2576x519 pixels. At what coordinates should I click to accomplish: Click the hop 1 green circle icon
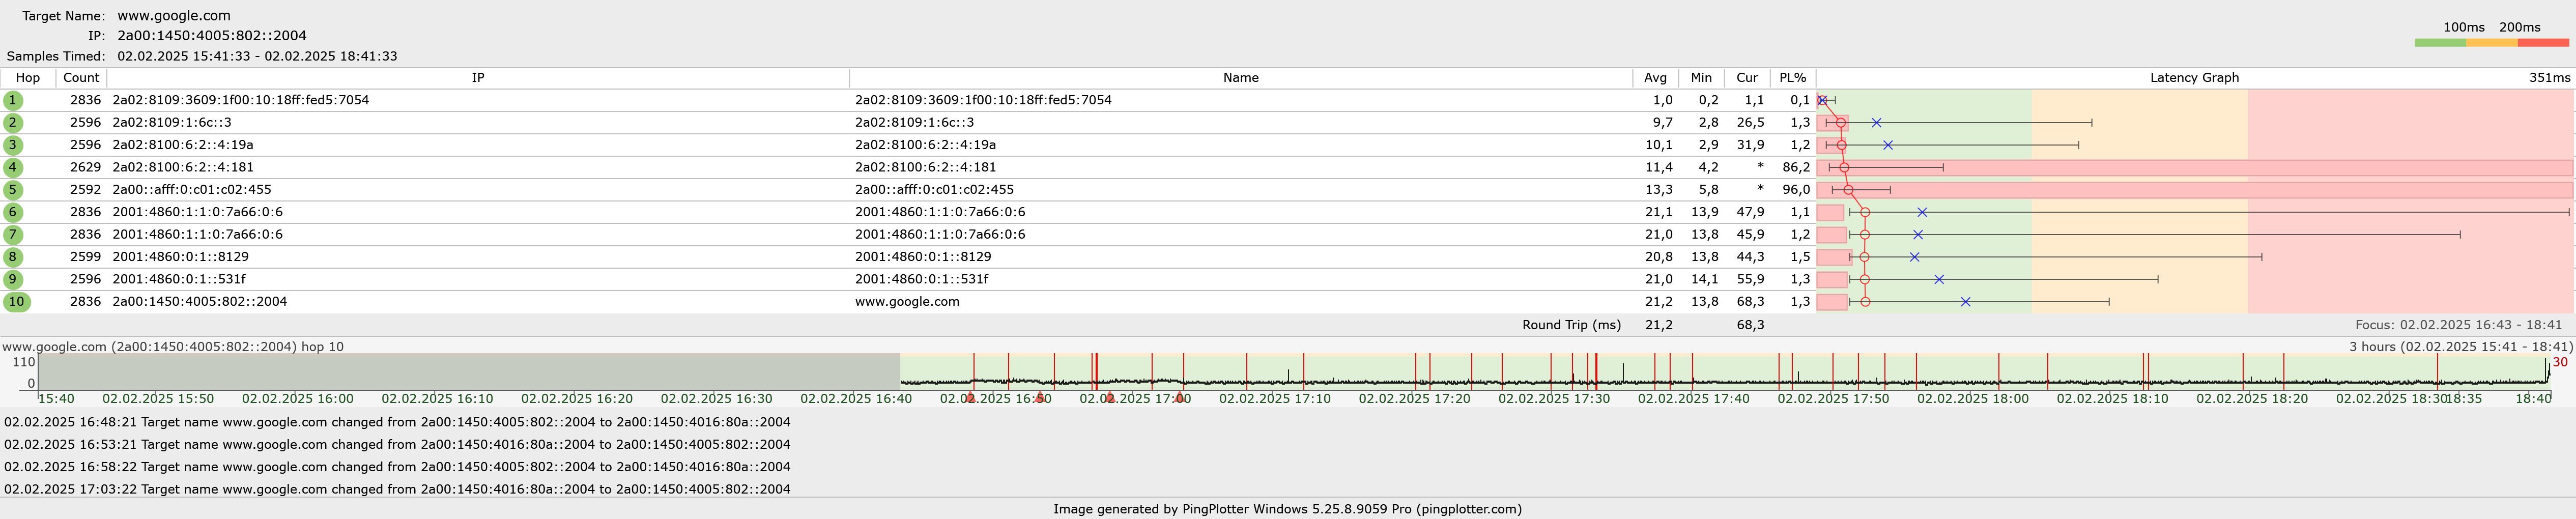coord(13,100)
